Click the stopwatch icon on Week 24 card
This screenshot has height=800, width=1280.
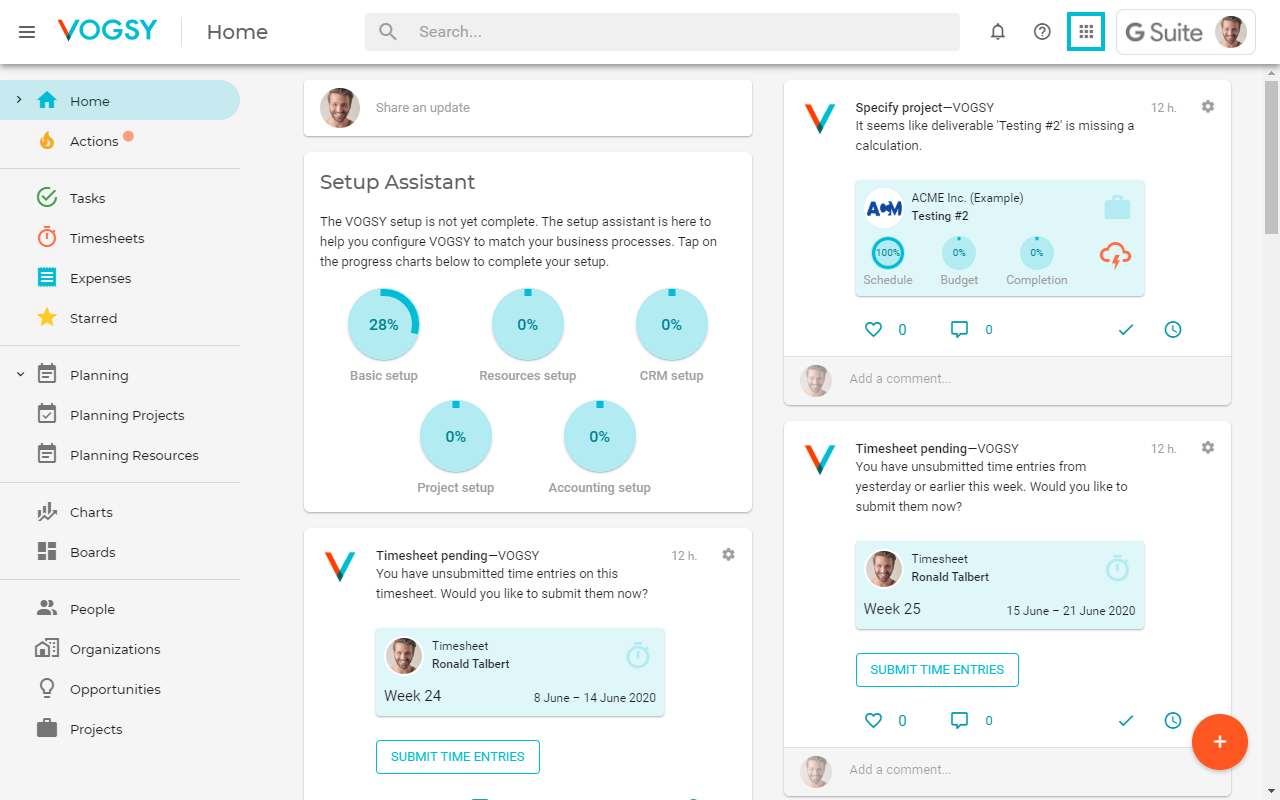pyautogui.click(x=638, y=656)
